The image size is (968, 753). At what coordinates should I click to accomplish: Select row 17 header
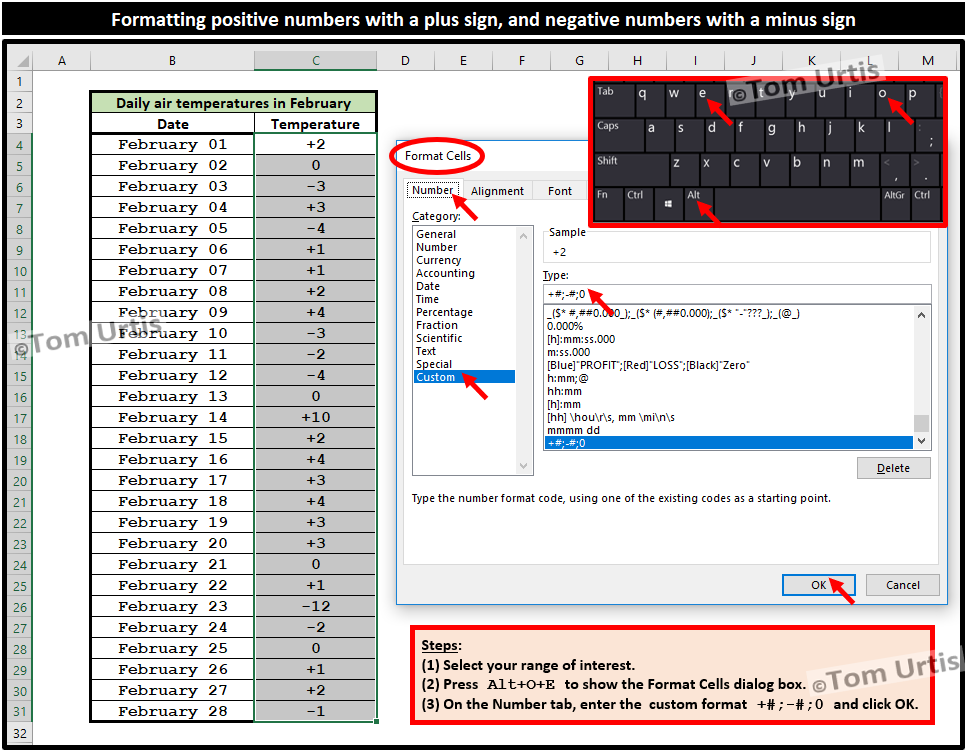pyautogui.click(x=20, y=418)
